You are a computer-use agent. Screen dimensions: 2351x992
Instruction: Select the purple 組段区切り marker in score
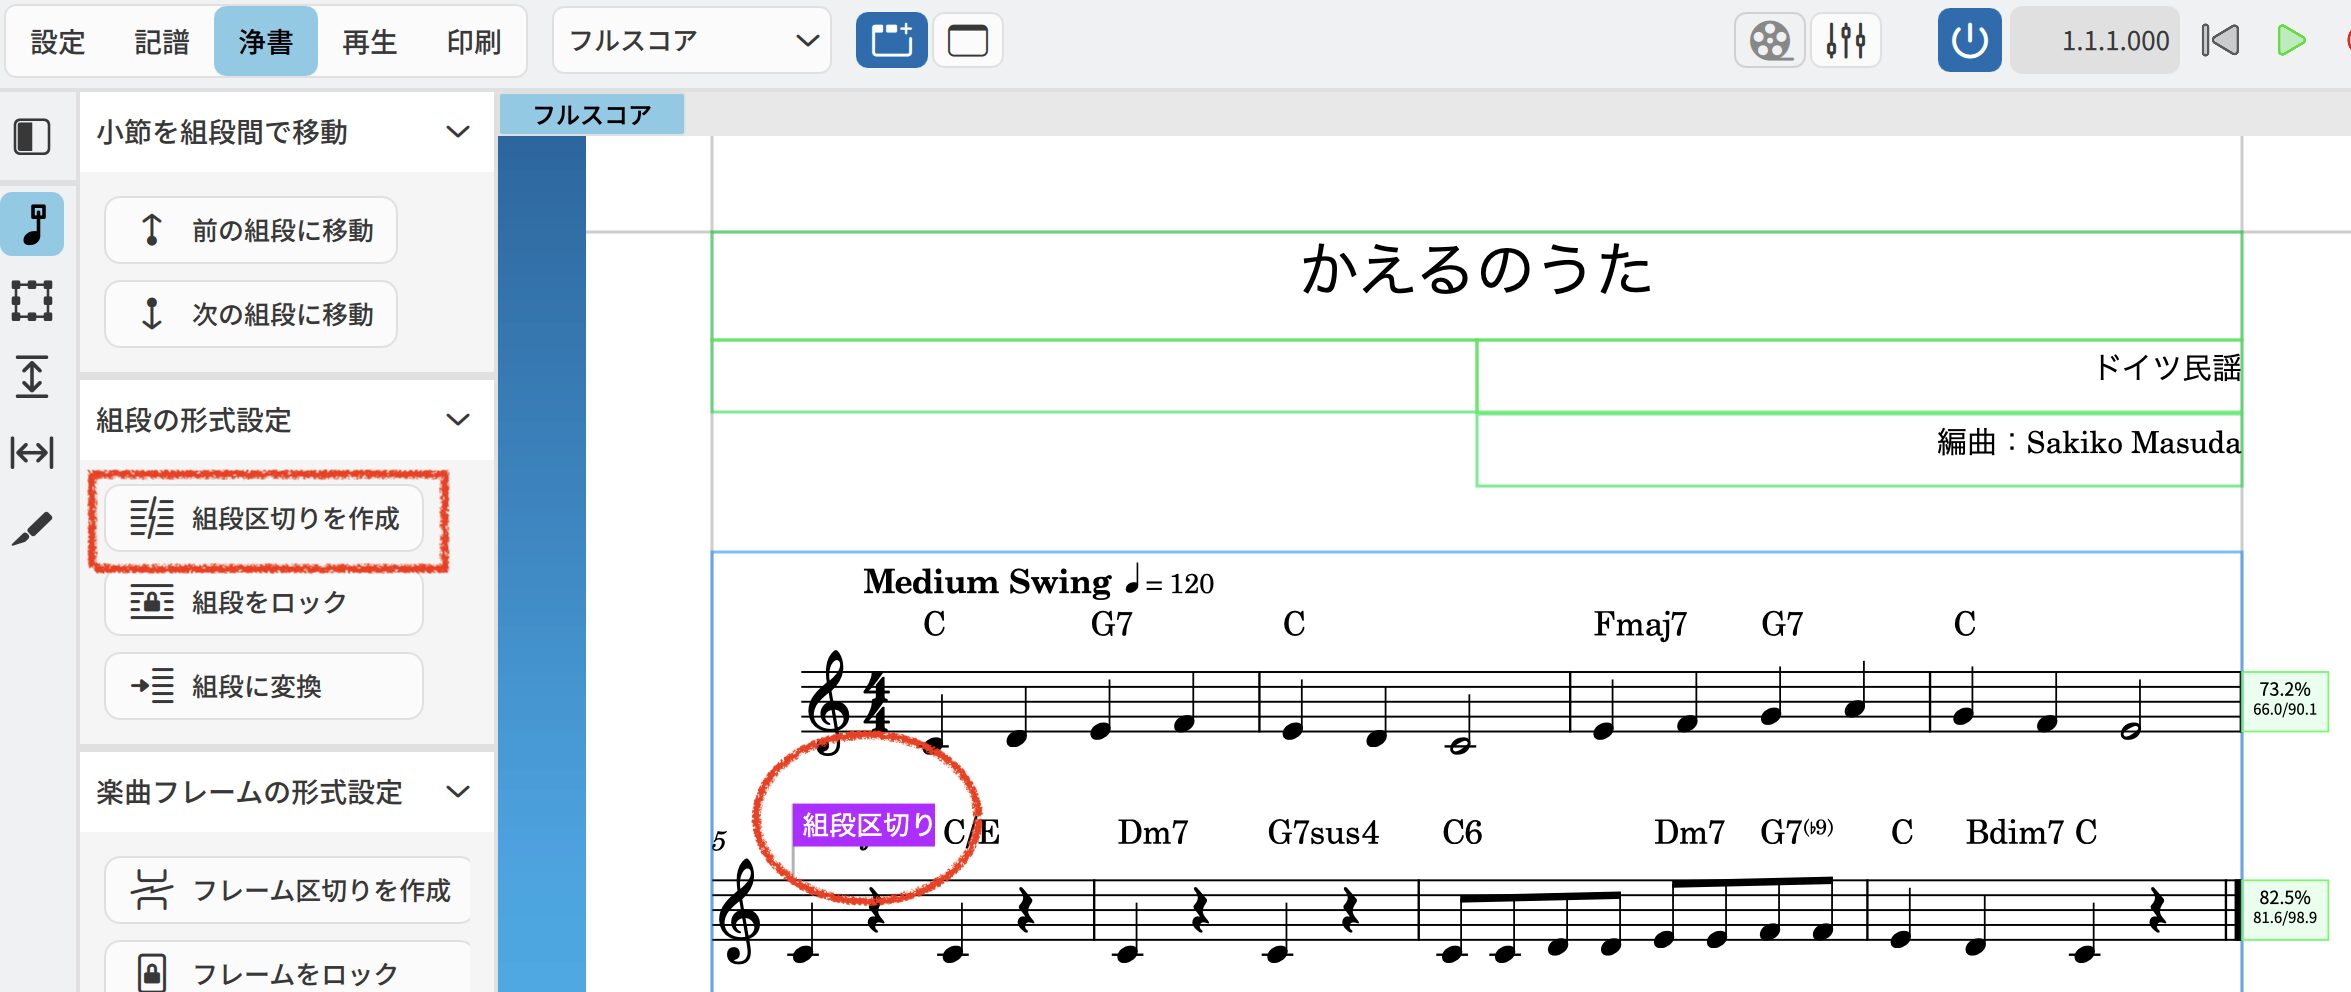point(864,825)
